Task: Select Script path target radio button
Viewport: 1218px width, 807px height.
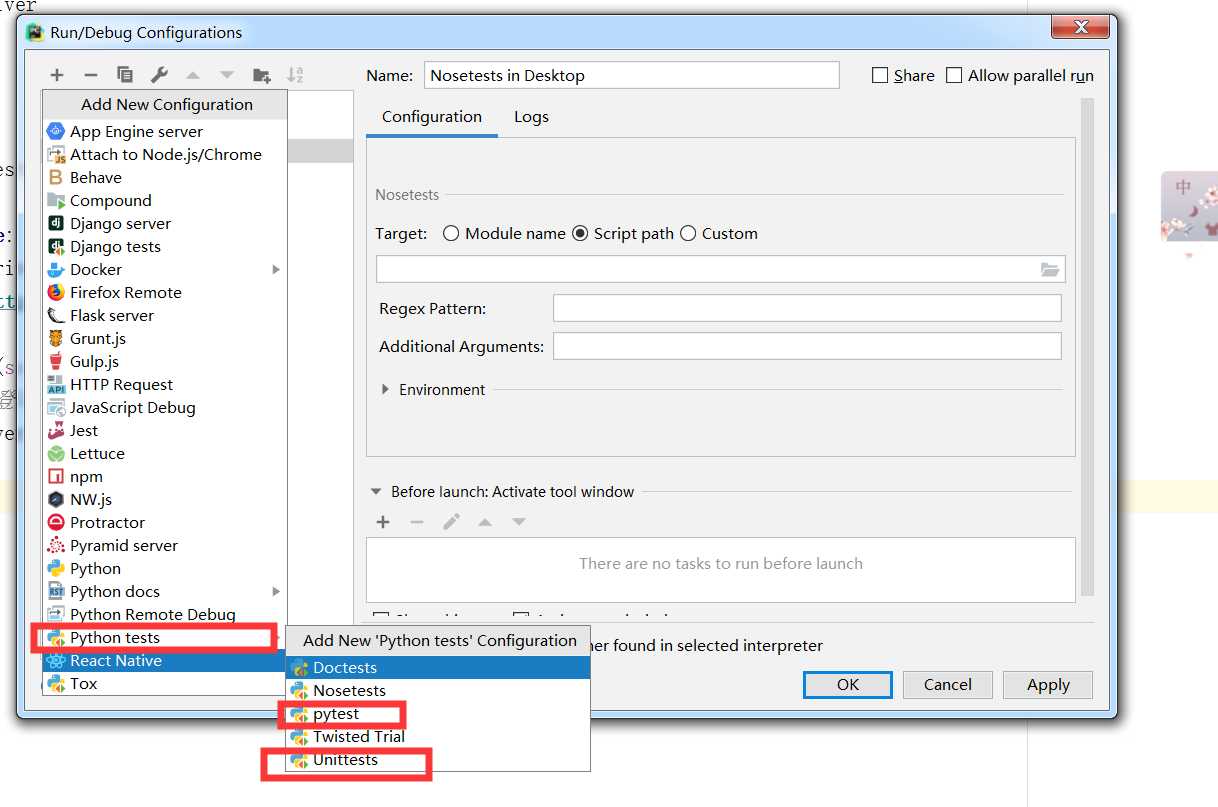Action: point(580,233)
